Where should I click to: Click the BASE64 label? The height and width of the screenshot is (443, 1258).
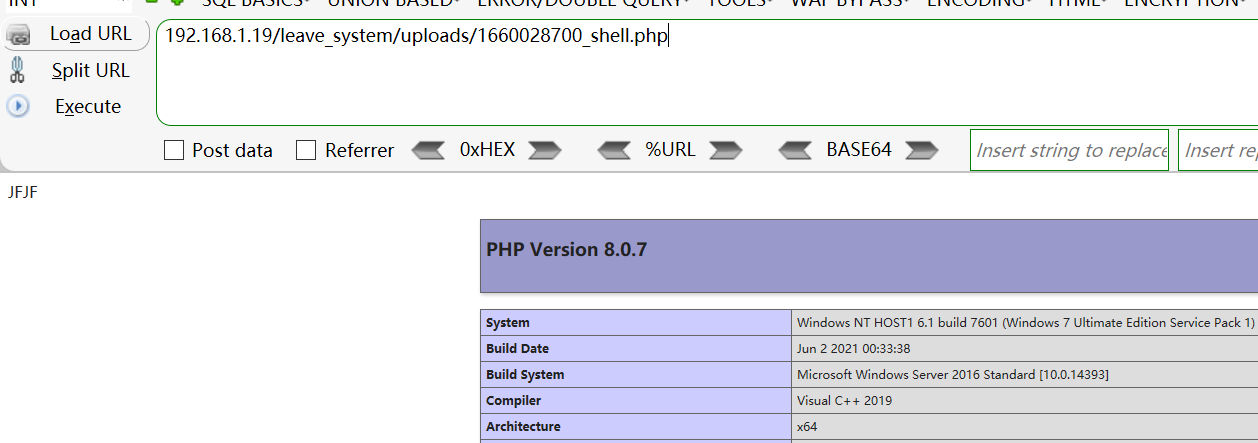(x=858, y=150)
